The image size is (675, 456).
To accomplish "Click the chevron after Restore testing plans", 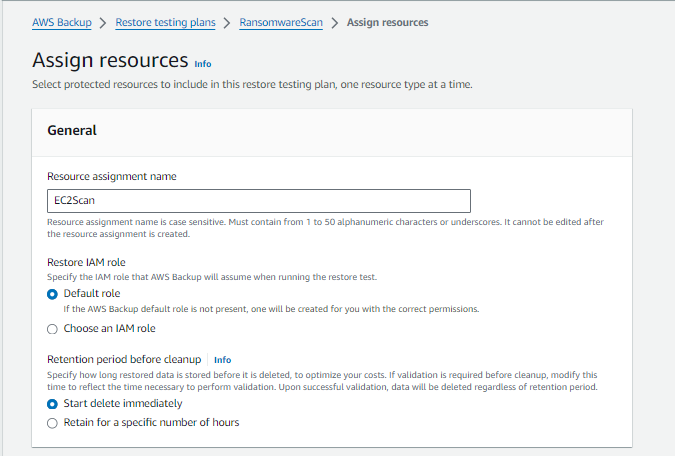I will pyautogui.click(x=227, y=22).
